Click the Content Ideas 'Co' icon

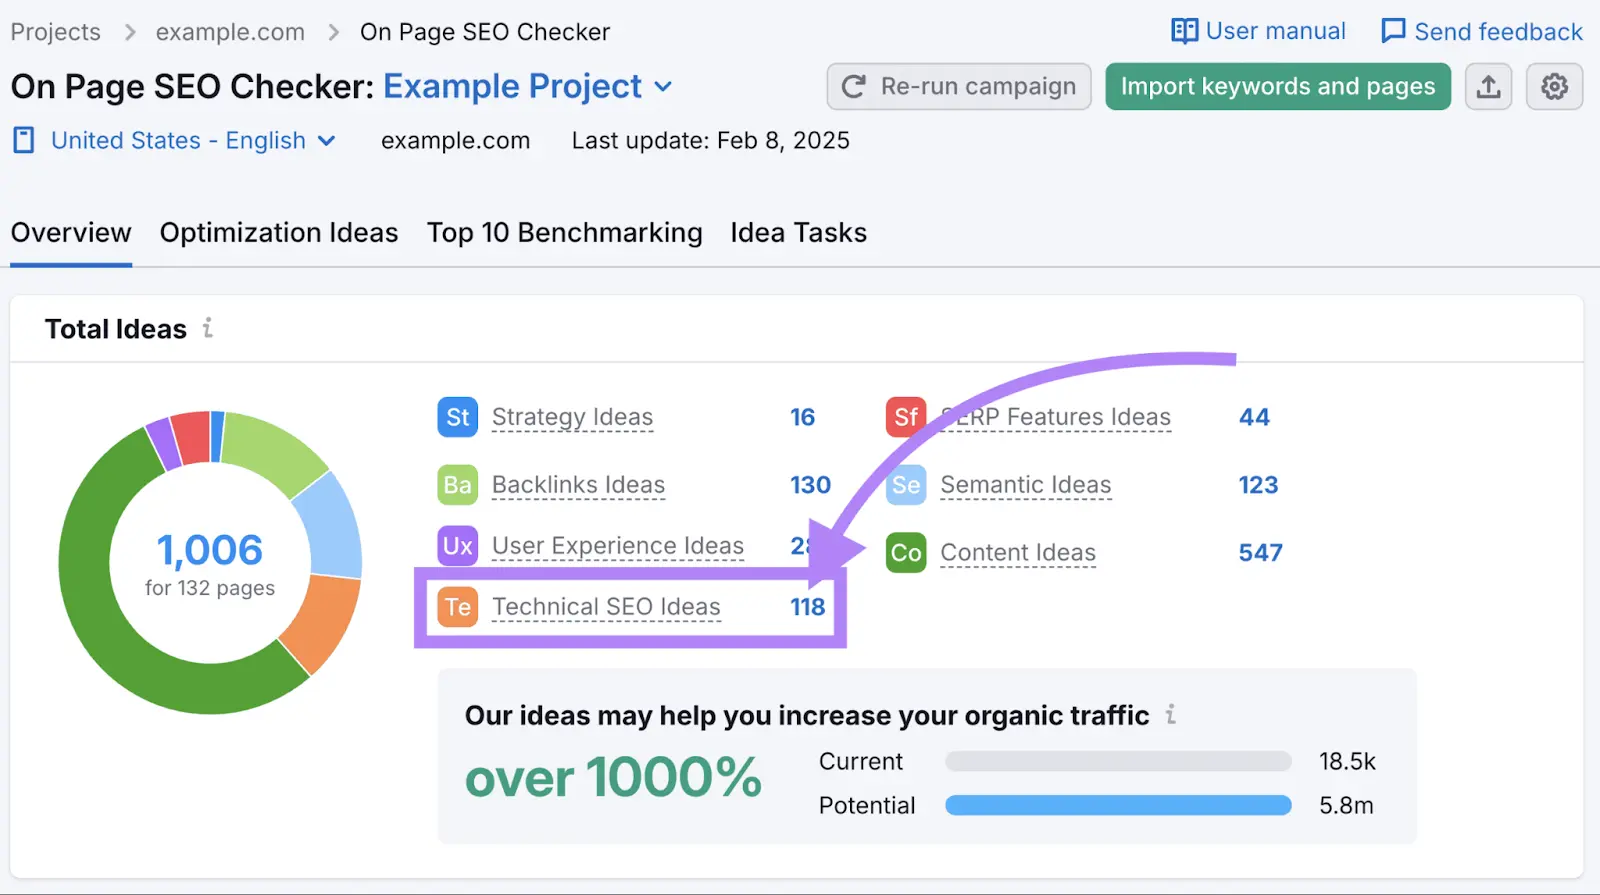tap(906, 553)
